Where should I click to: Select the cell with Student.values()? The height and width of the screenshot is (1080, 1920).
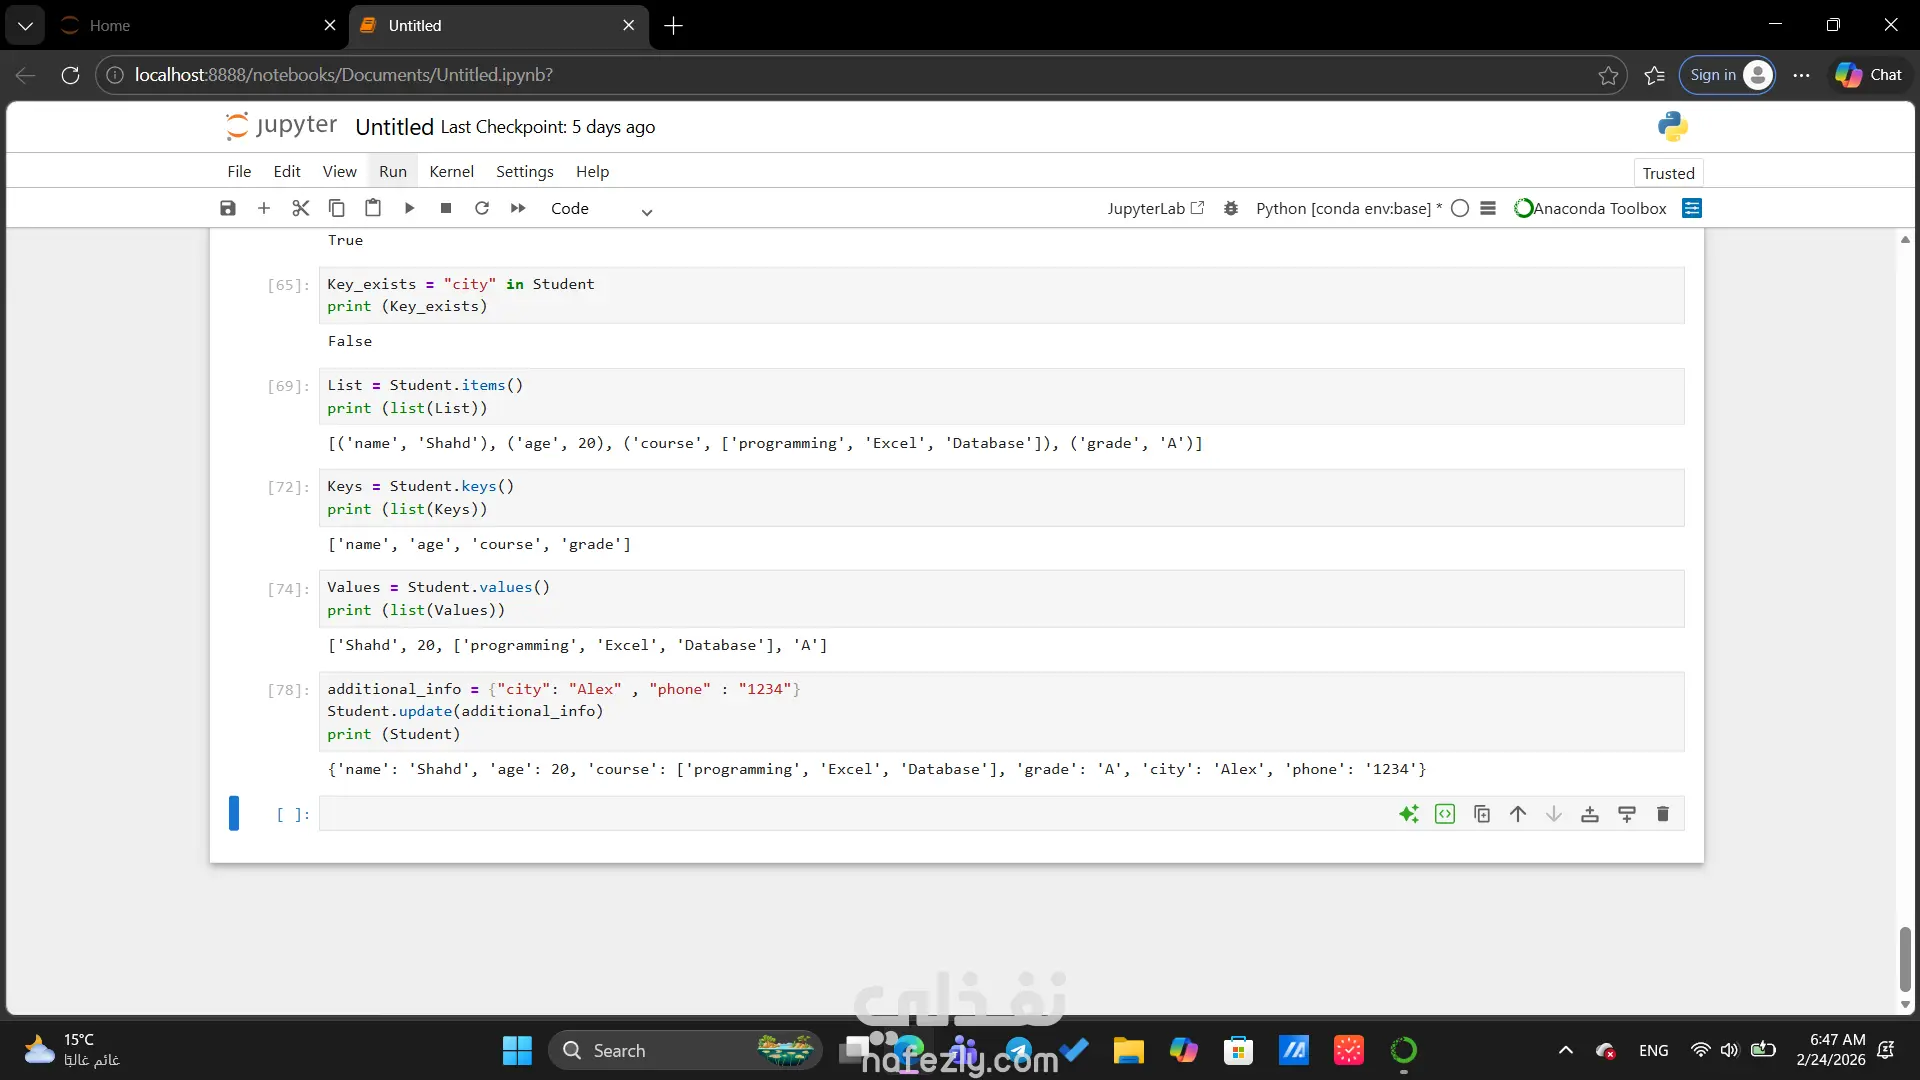coord(1001,598)
